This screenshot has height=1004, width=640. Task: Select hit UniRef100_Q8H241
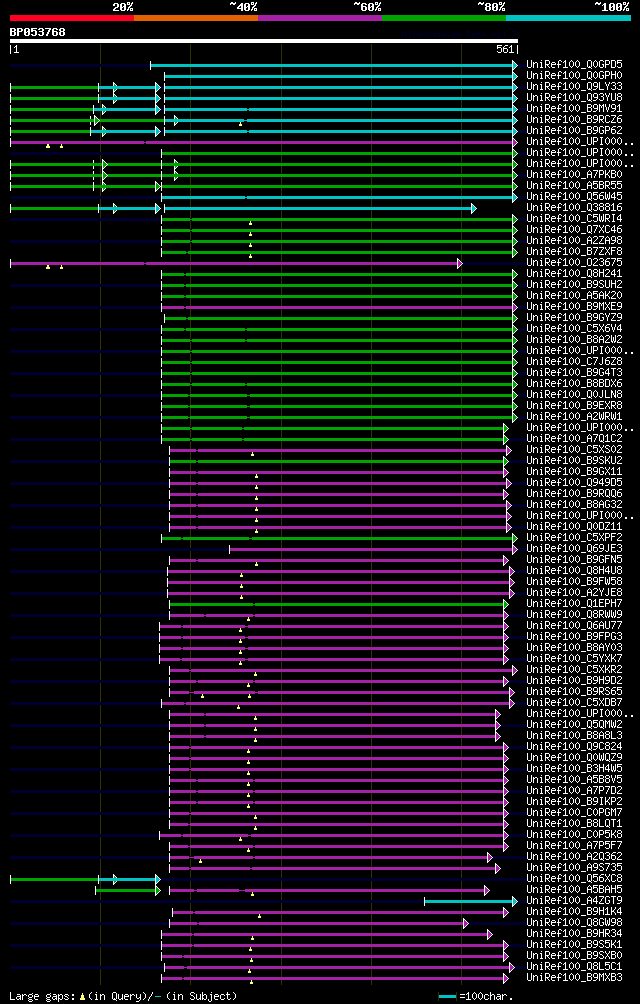(x=574, y=273)
